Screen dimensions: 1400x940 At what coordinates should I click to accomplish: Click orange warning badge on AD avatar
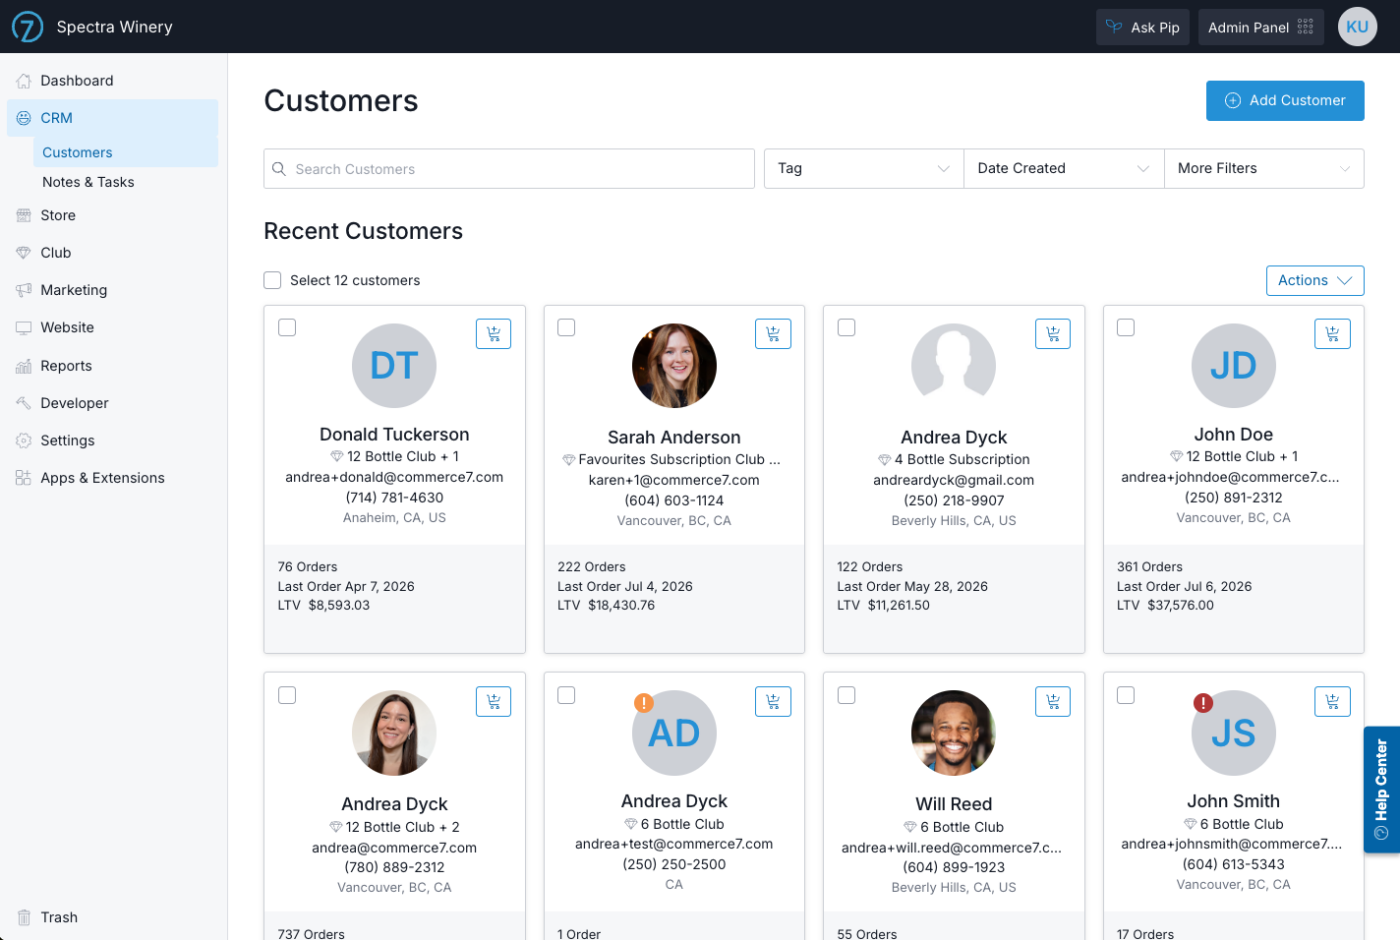point(644,703)
